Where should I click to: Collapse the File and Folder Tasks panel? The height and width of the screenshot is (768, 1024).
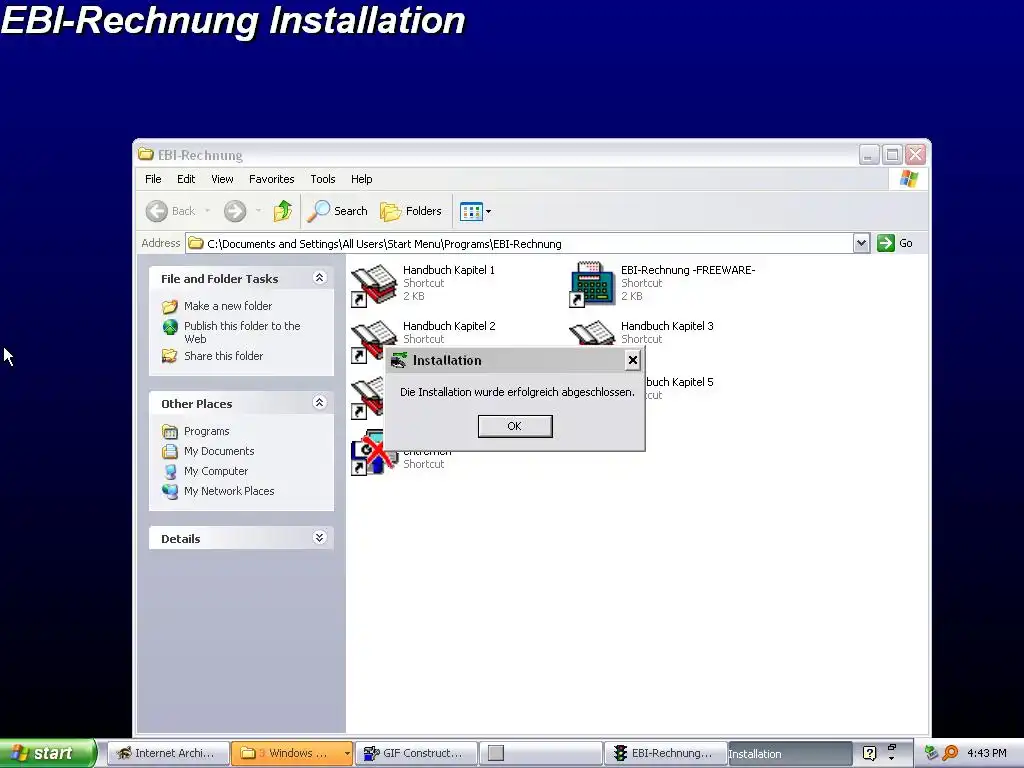[319, 278]
